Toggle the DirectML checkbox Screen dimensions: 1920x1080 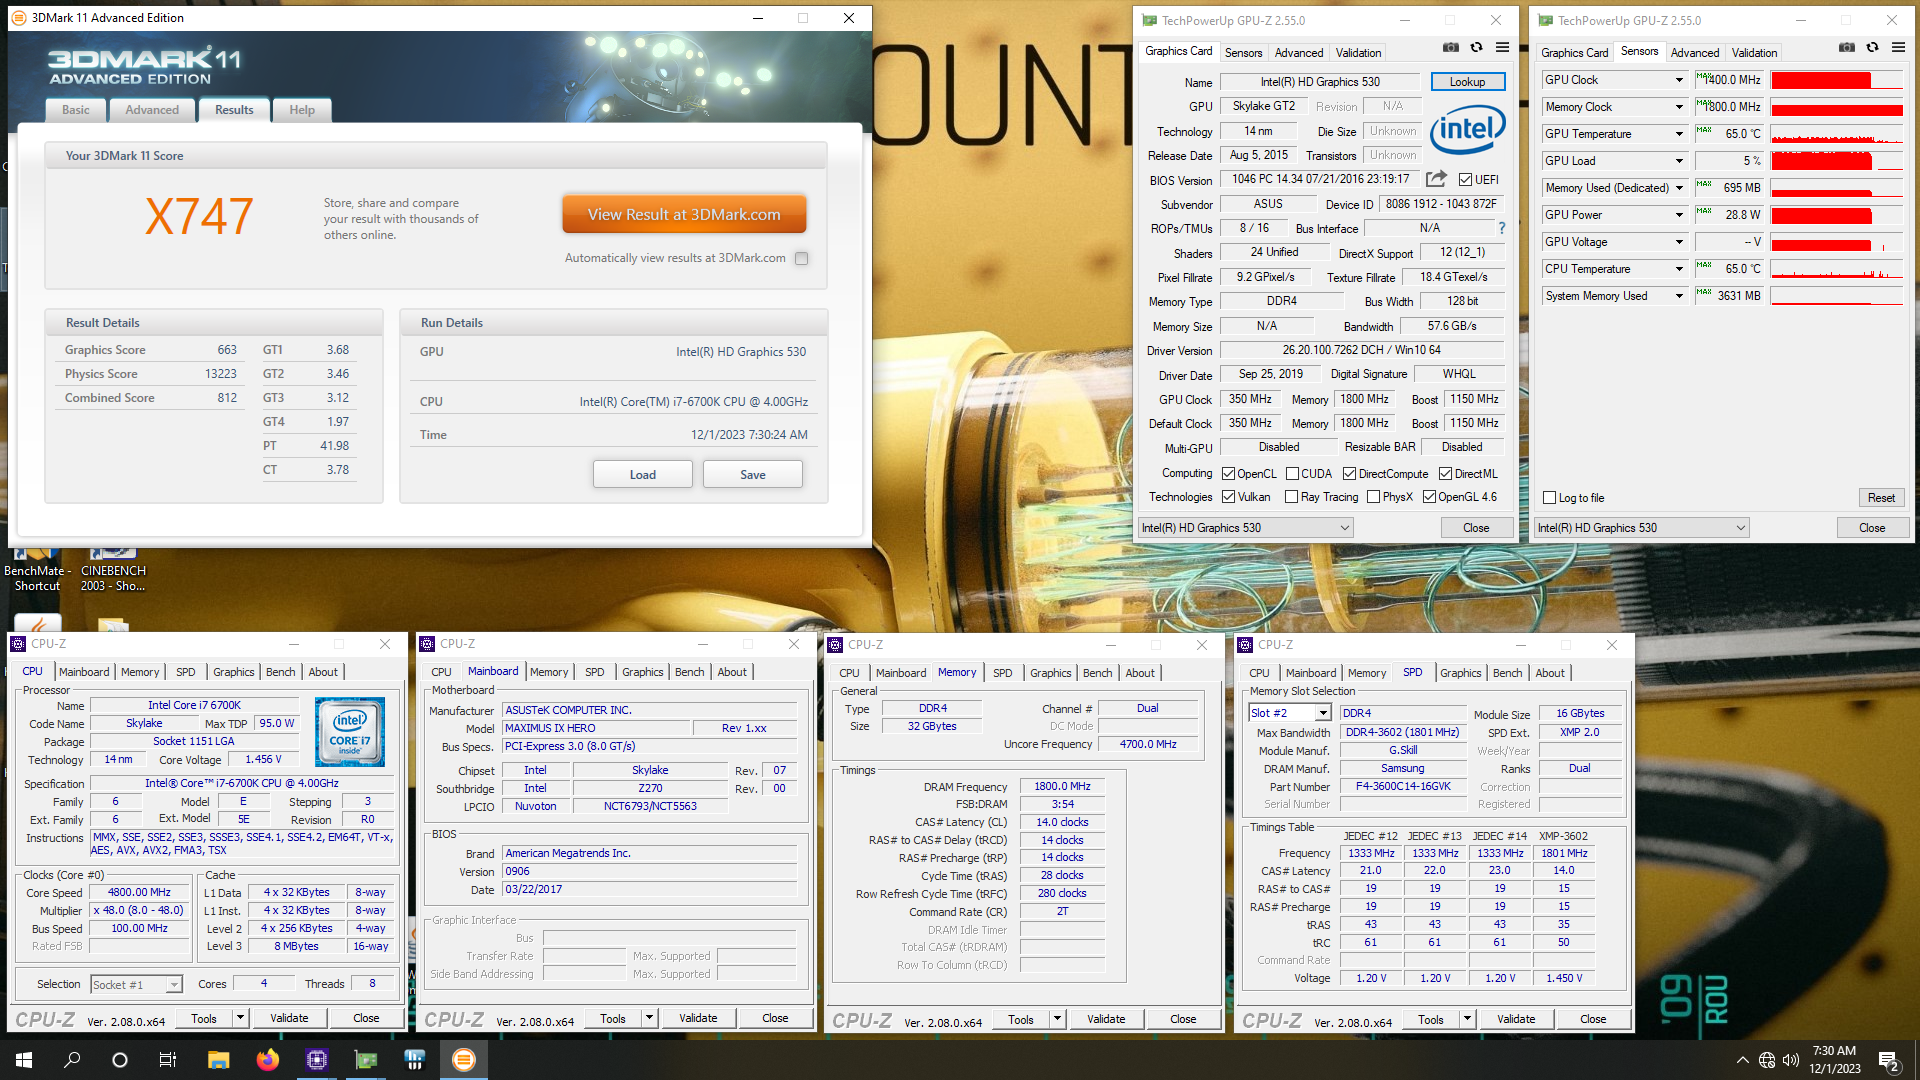(x=1445, y=474)
